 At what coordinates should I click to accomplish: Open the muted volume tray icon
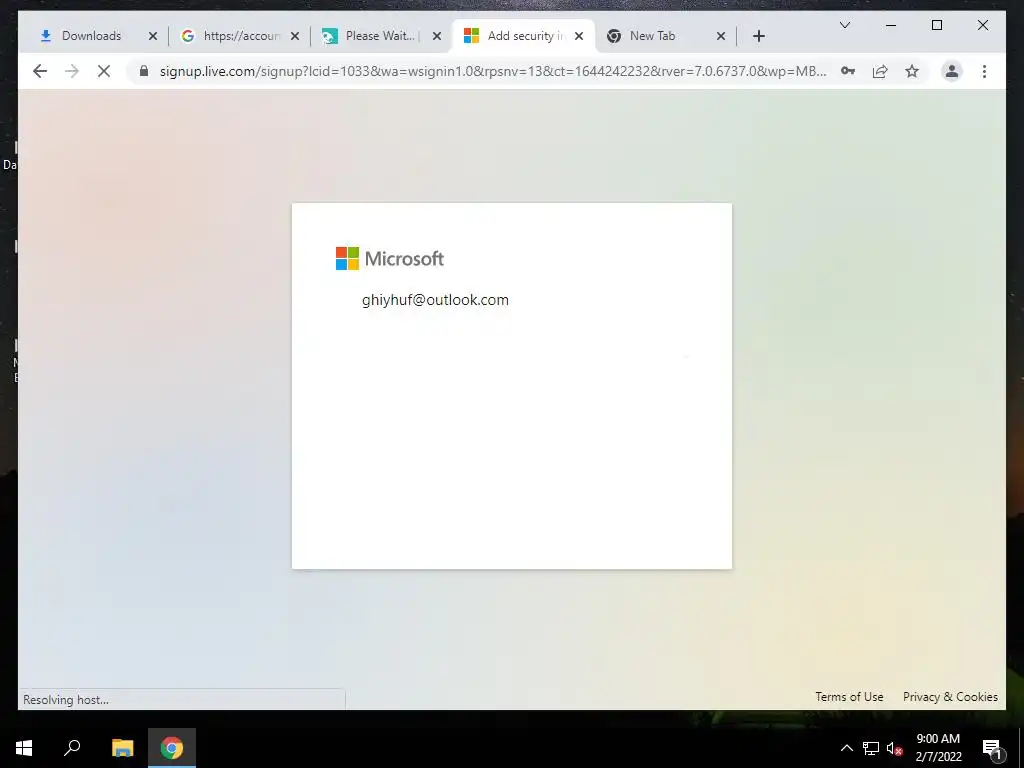click(895, 748)
